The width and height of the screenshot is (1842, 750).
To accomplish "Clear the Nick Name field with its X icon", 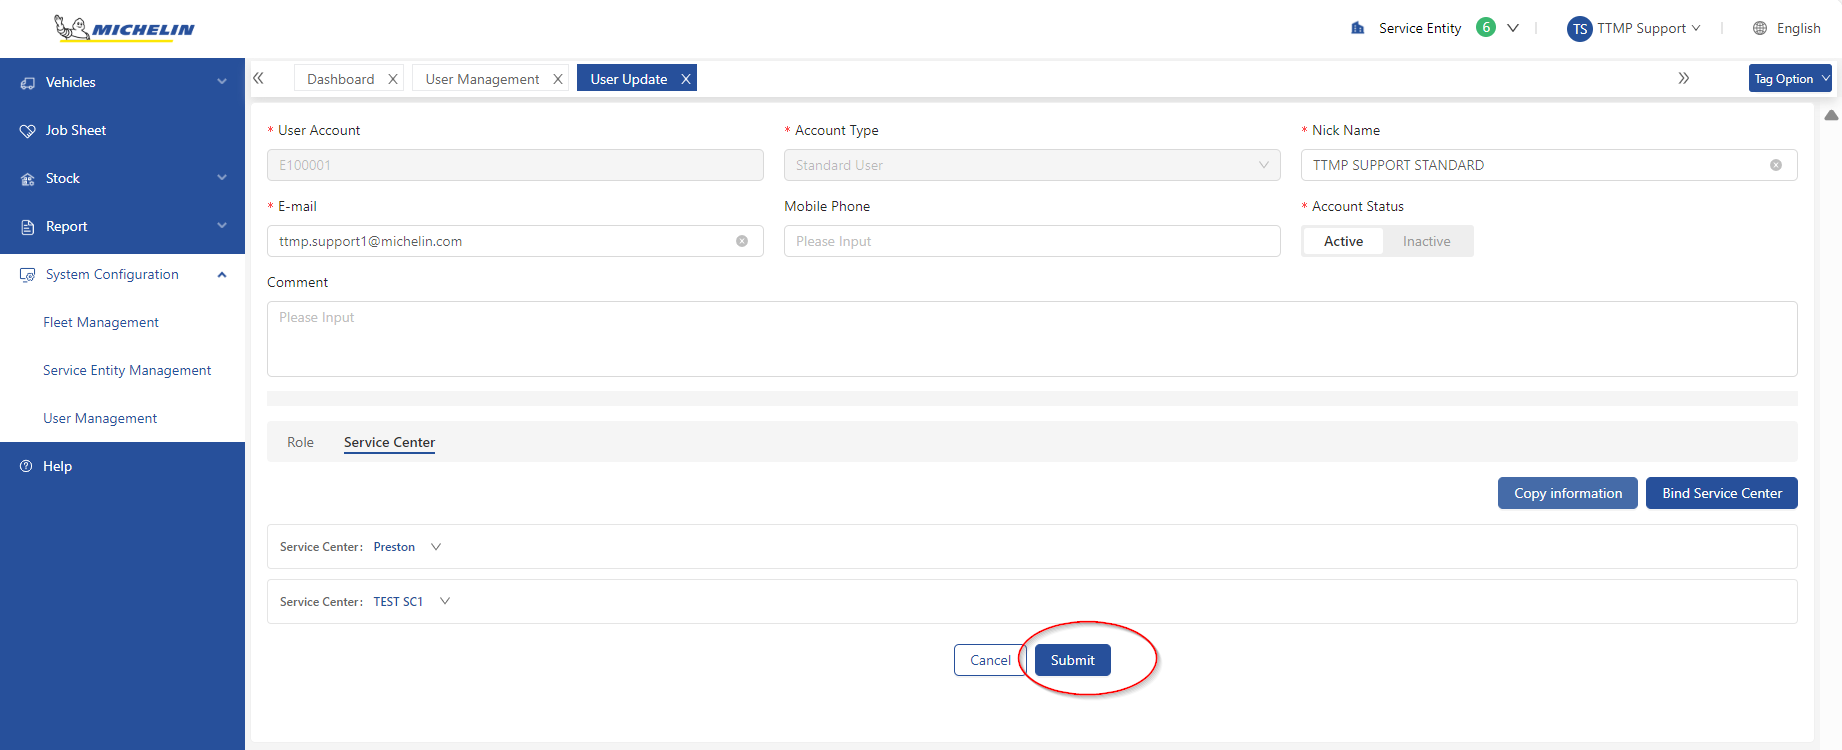I will point(1776,165).
